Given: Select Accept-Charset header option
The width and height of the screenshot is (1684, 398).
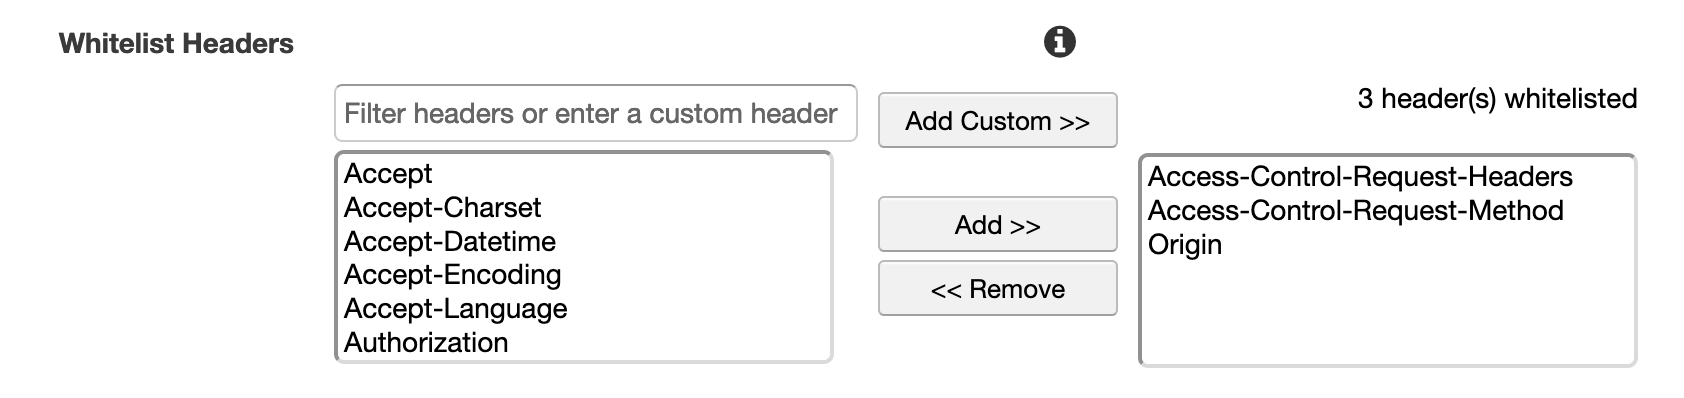Looking at the screenshot, I should (584, 207).
